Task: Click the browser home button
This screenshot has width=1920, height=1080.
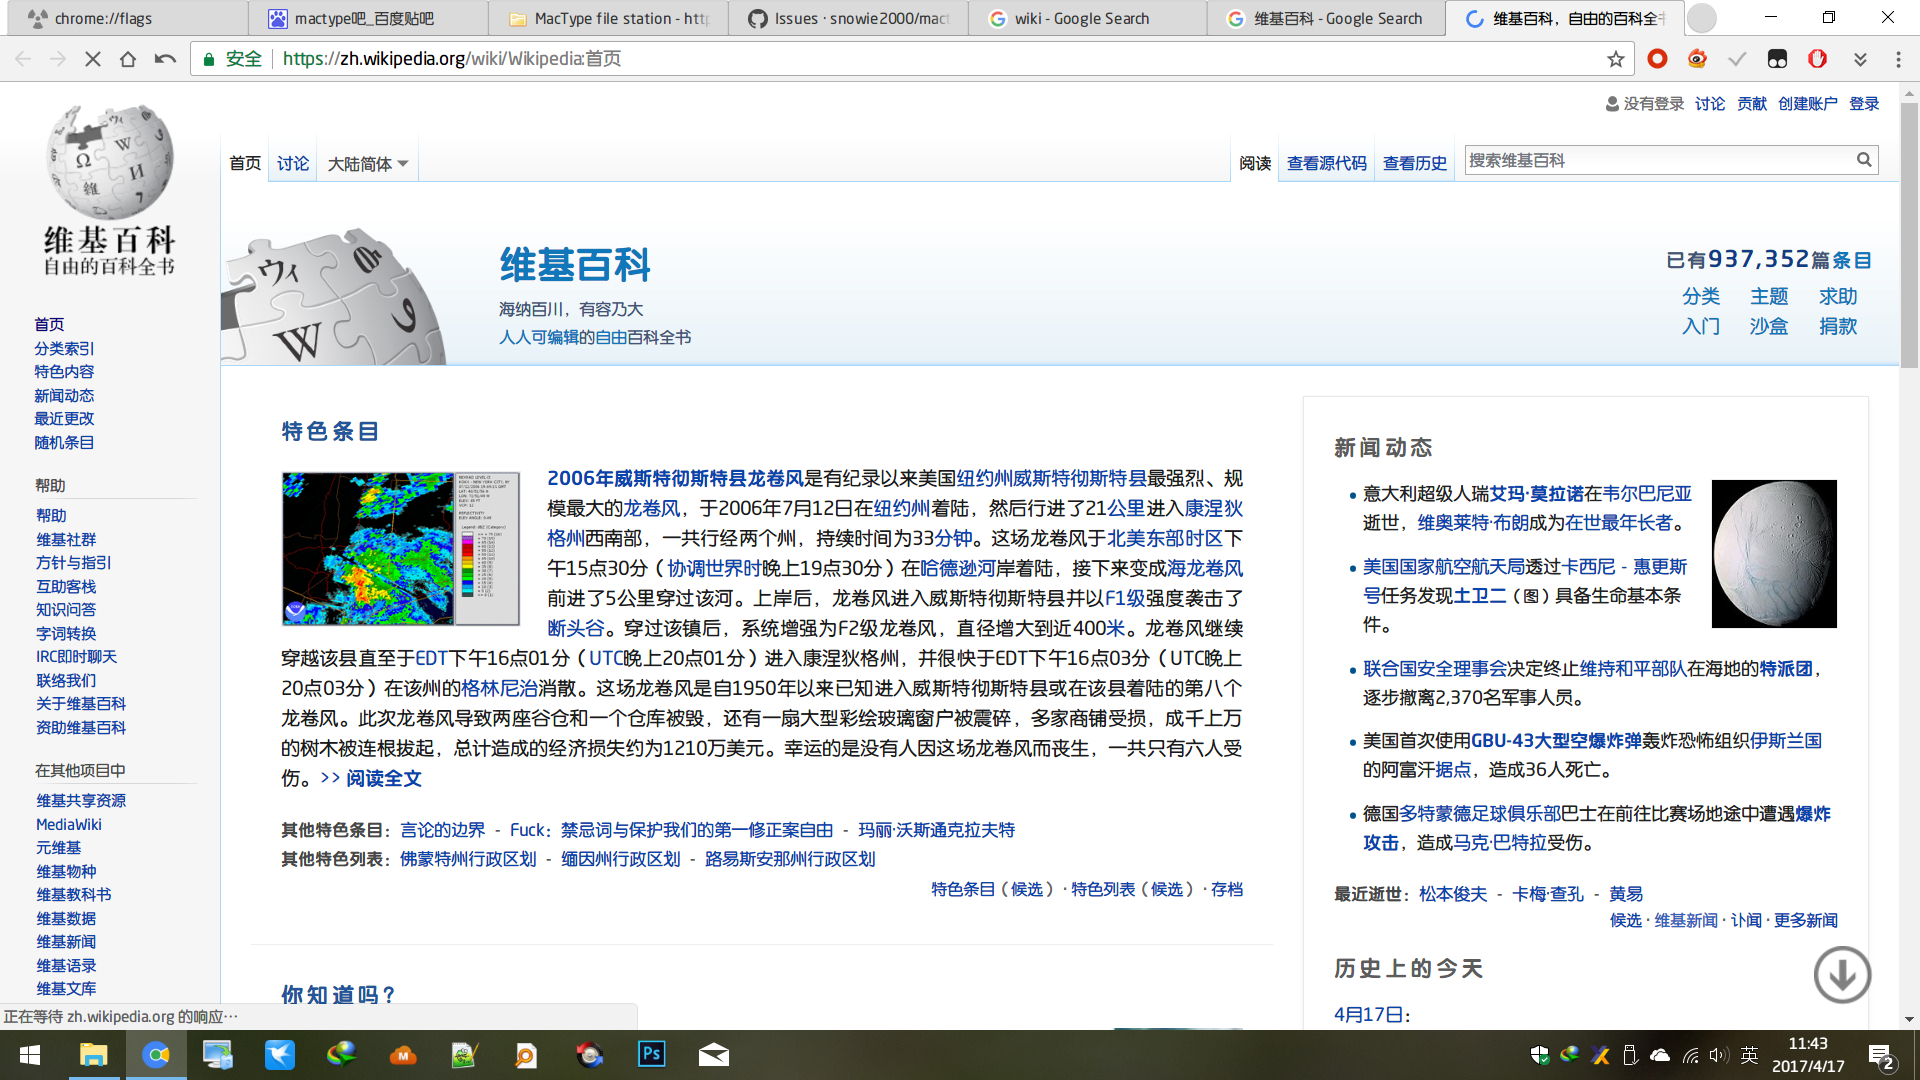Action: click(x=128, y=59)
